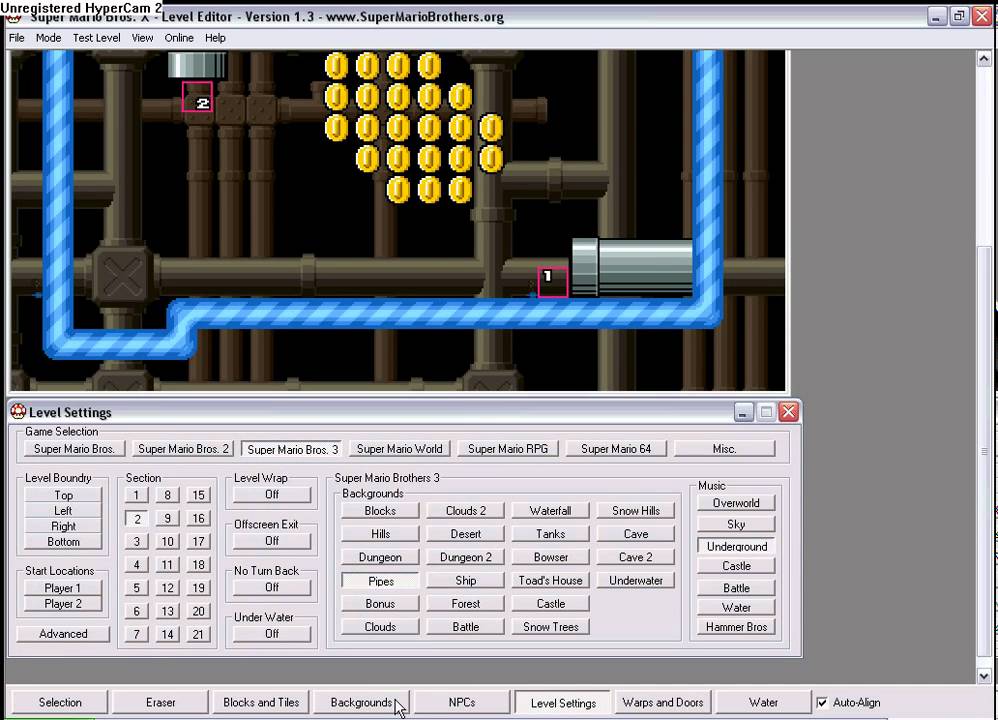Open Blocks and Tiles tab
Image resolution: width=998 pixels, height=720 pixels.
[261, 702]
